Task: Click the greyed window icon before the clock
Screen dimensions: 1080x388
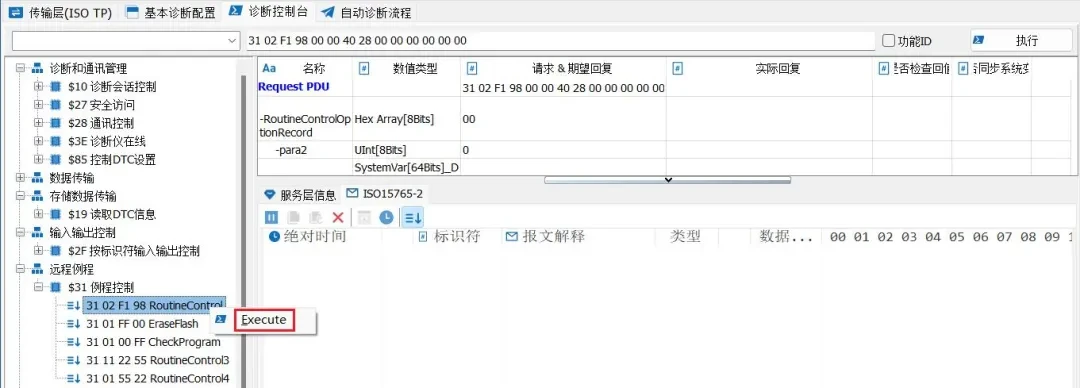Action: click(364, 218)
